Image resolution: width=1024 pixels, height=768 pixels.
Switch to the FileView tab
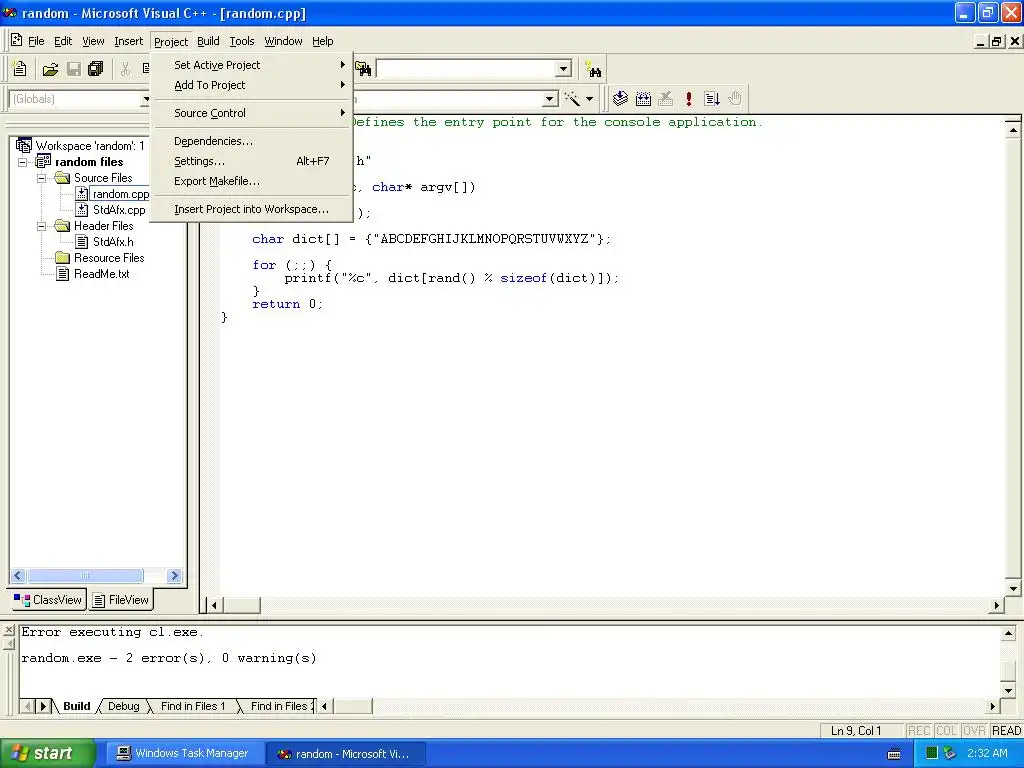tap(121, 600)
